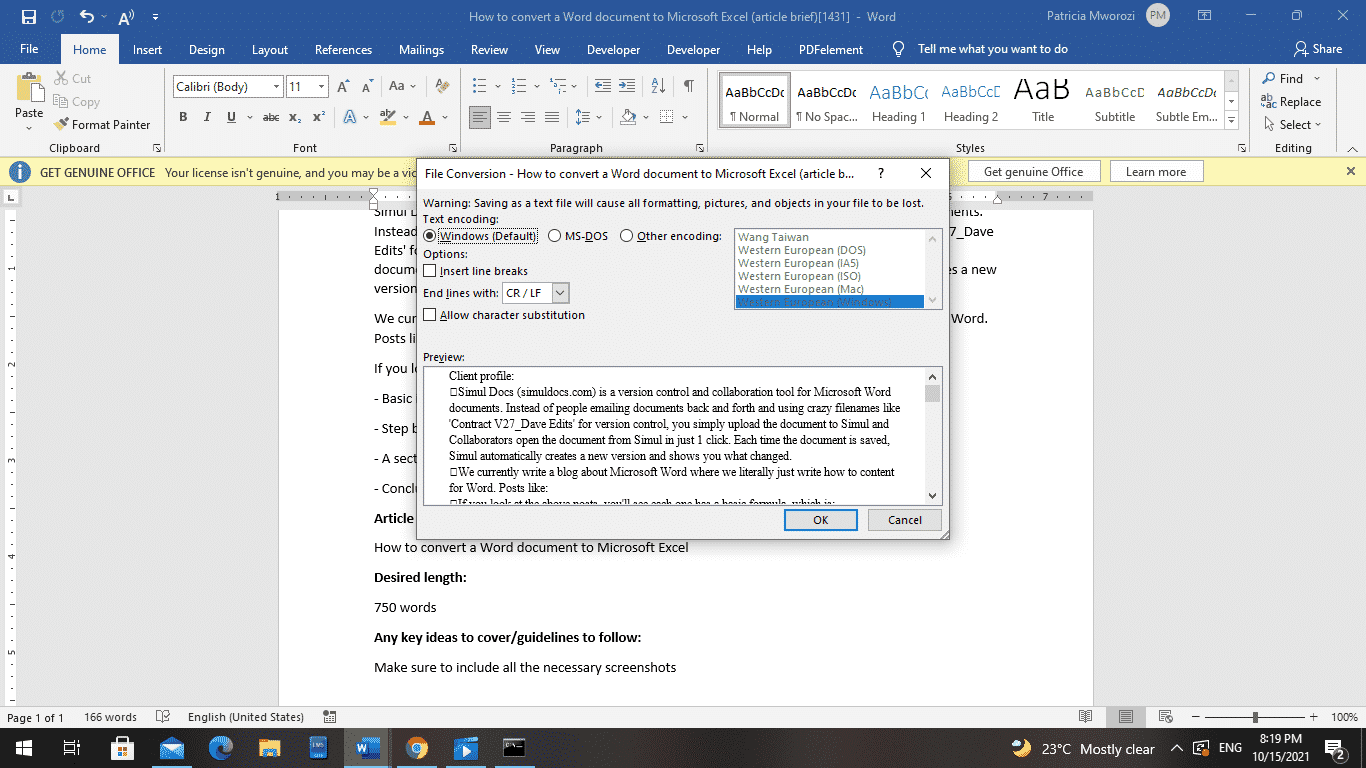Viewport: 1366px width, 768px height.
Task: Select the MS-DOS text encoding radio button
Action: 555,235
